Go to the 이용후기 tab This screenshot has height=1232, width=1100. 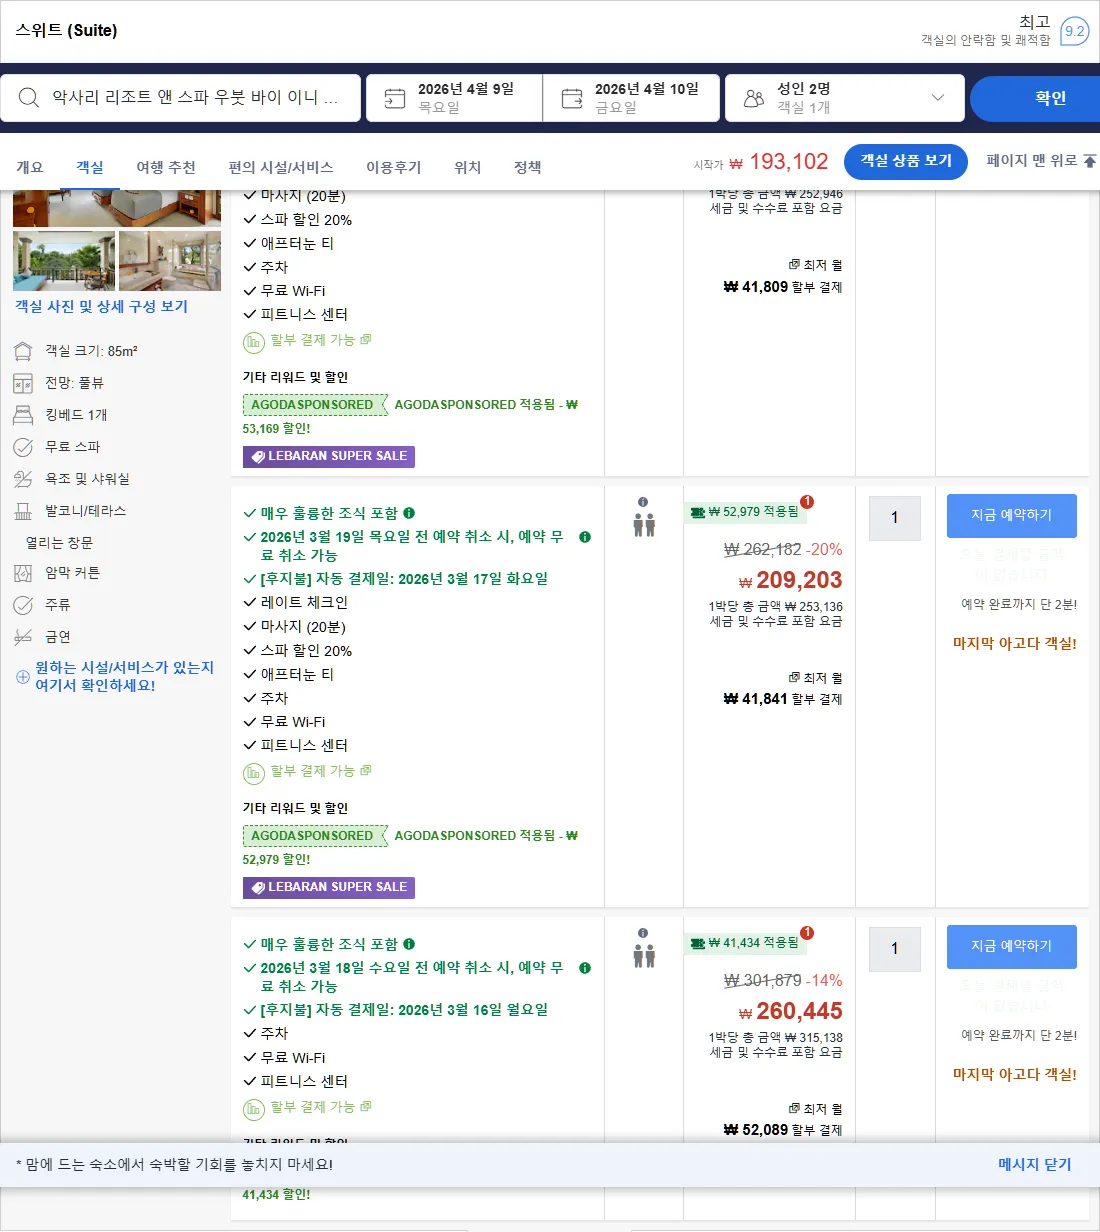click(394, 167)
